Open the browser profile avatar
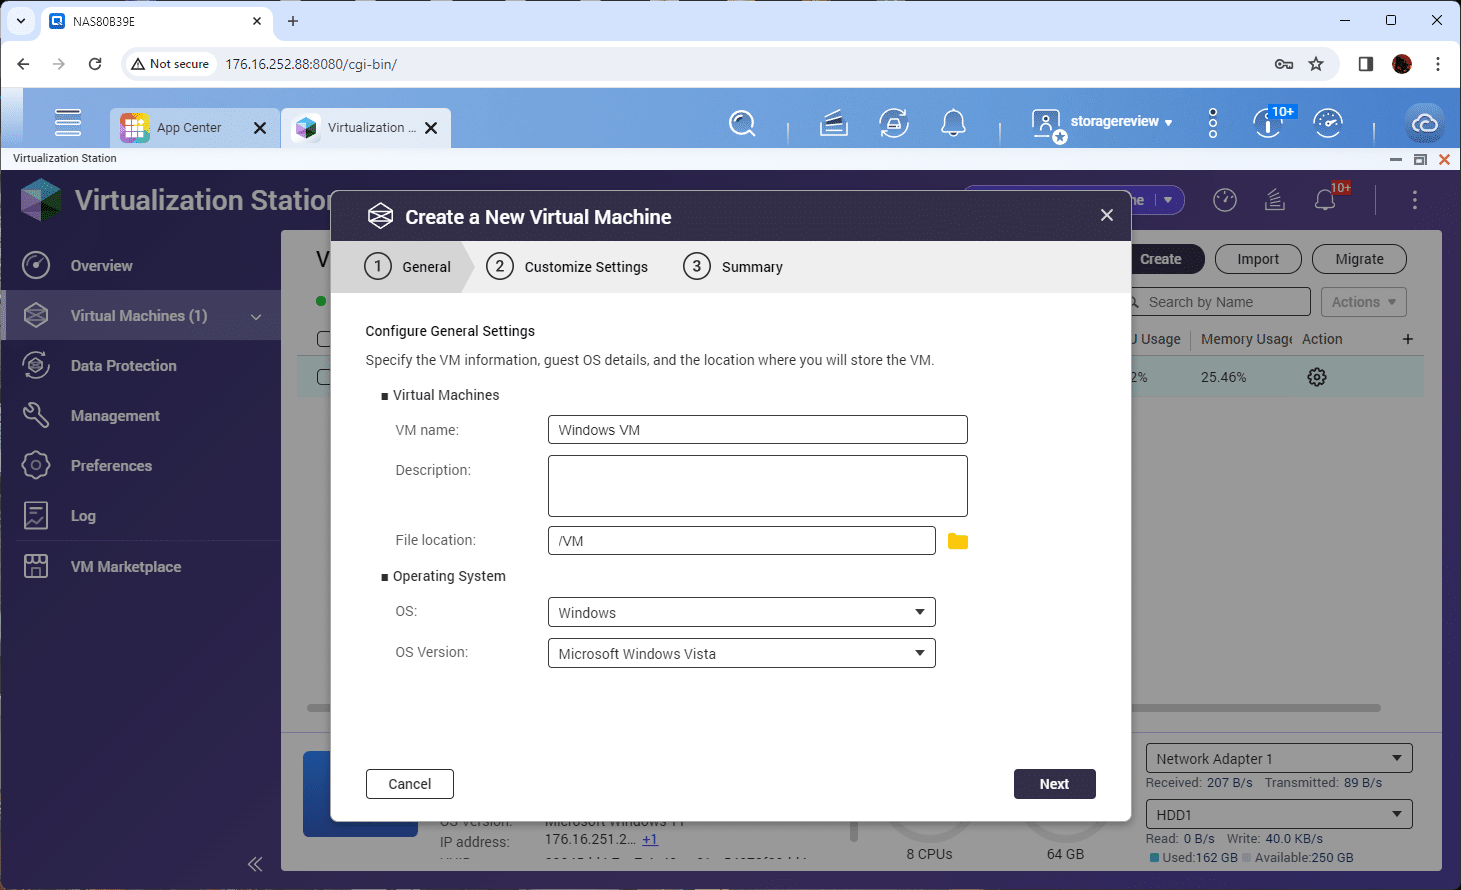This screenshot has height=890, width=1461. point(1402,64)
